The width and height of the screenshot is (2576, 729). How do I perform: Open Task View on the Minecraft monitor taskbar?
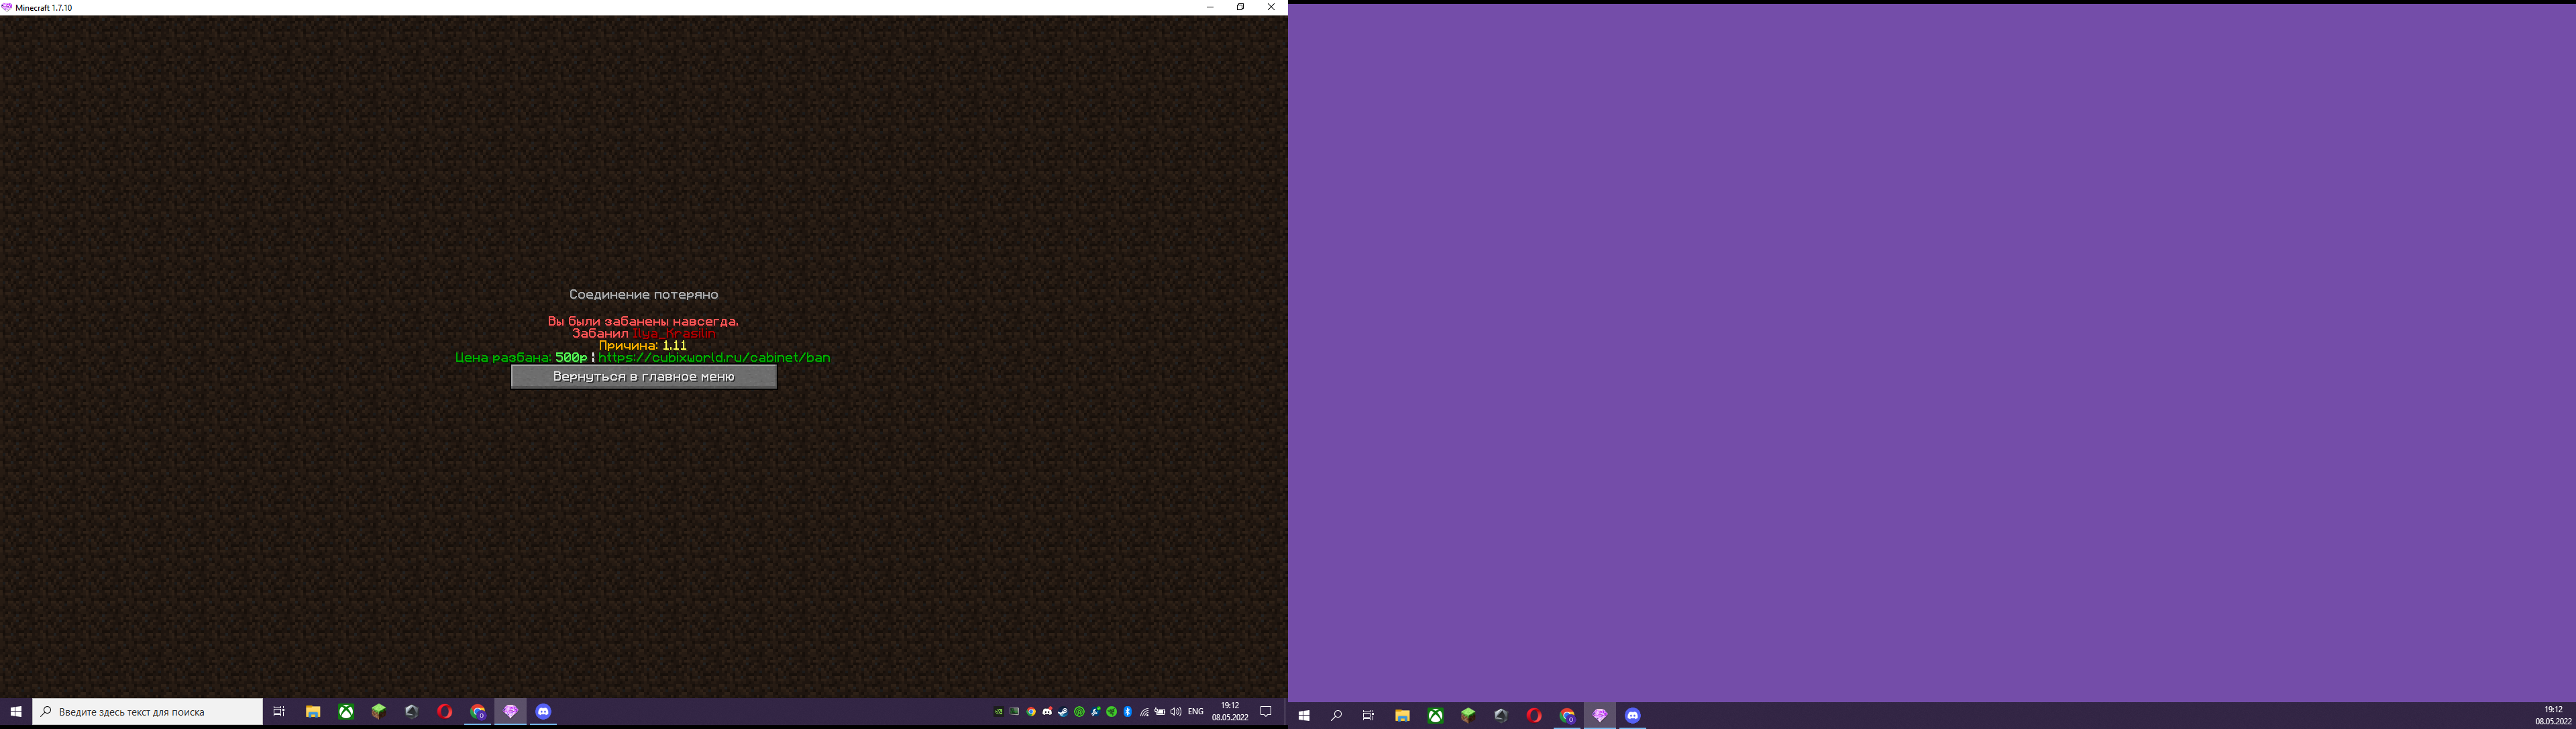(279, 712)
